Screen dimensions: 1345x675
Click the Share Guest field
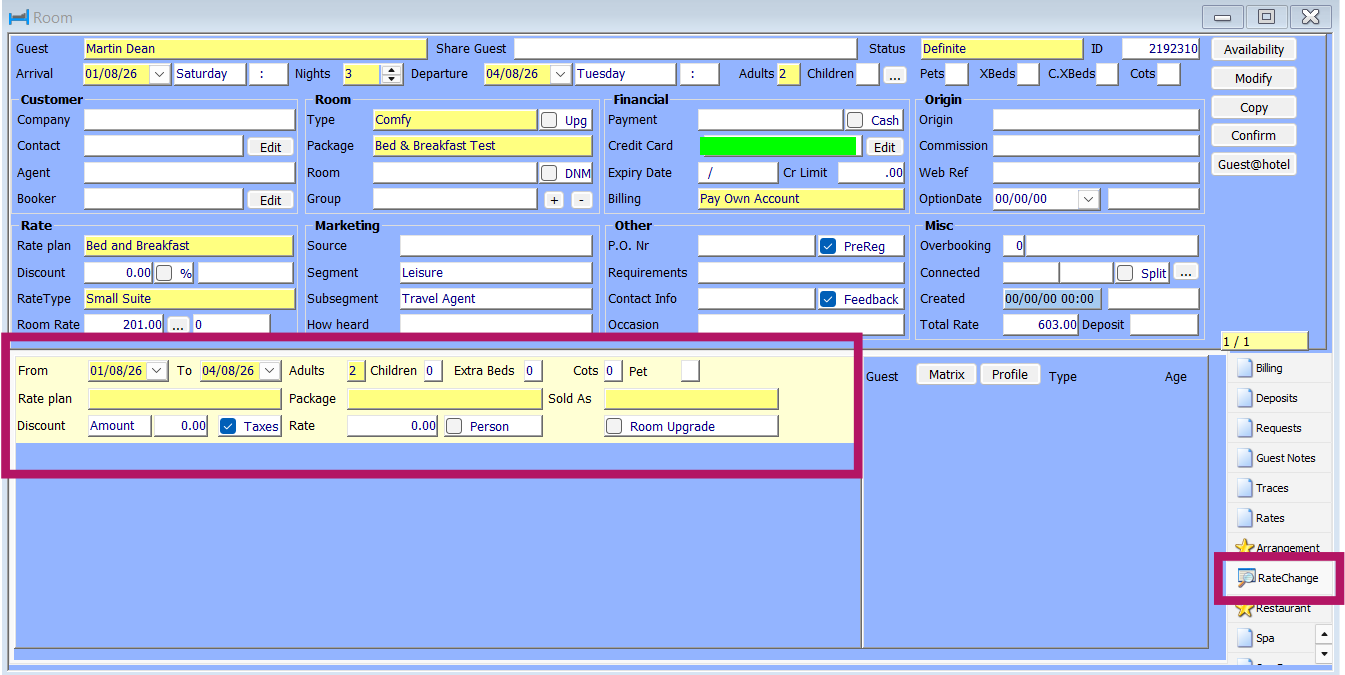[685, 48]
